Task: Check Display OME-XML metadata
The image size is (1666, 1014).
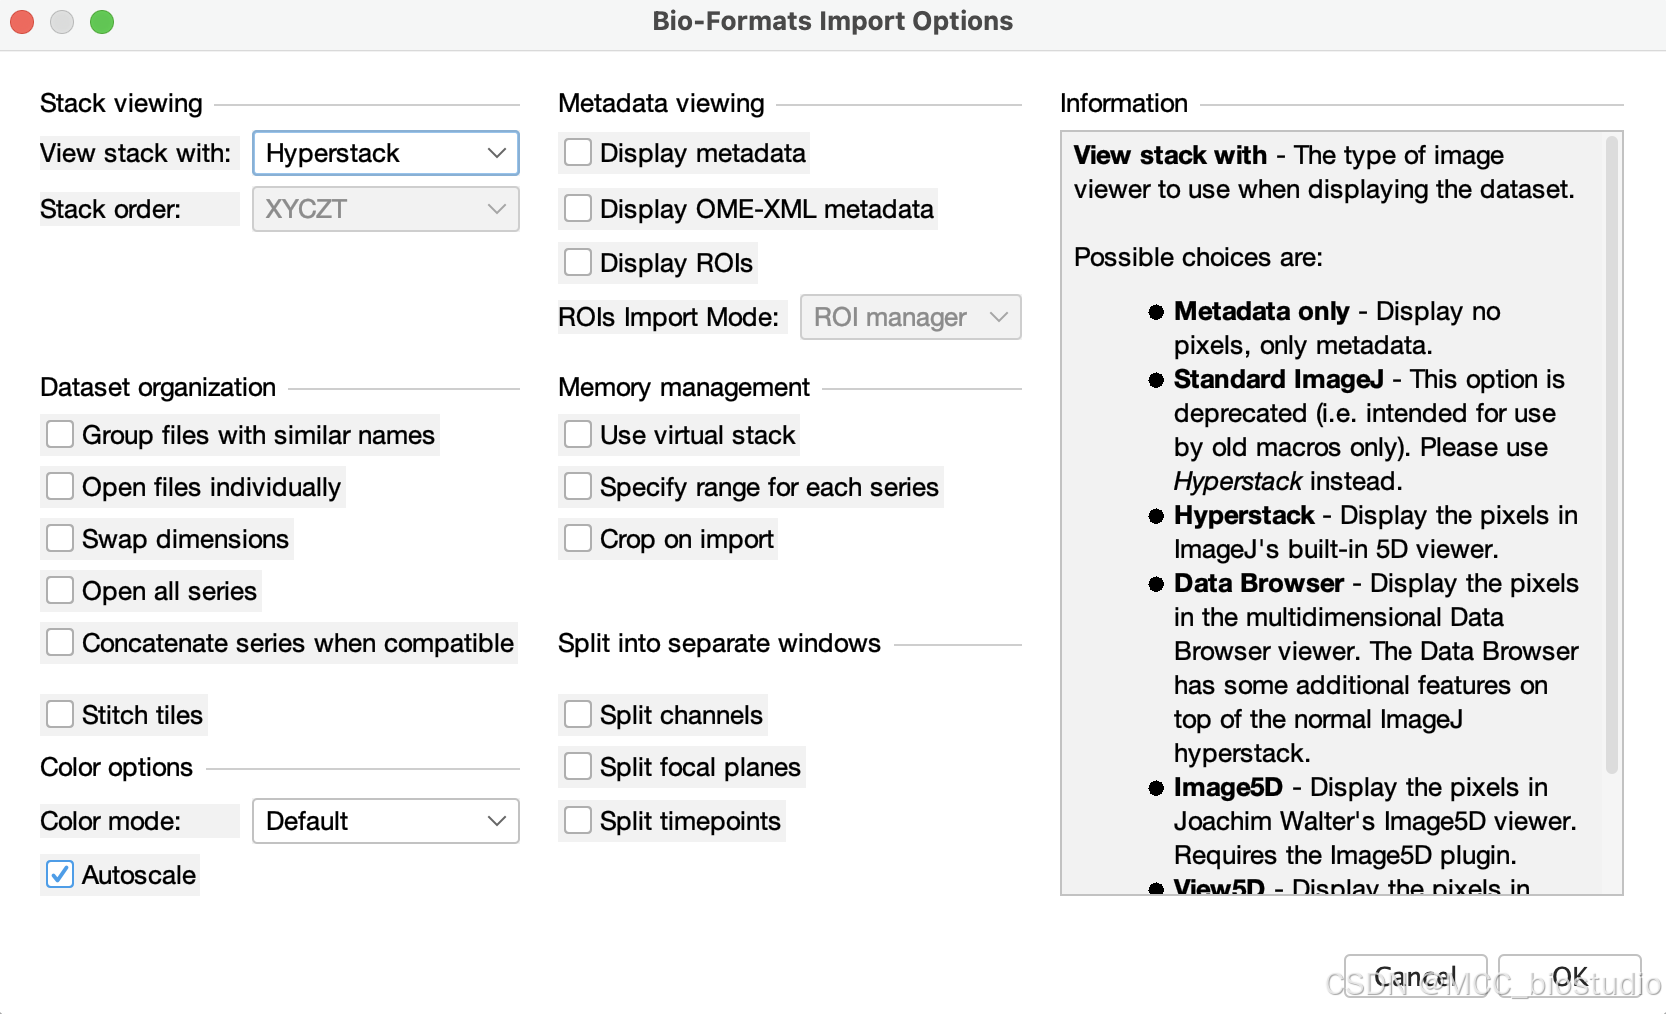Action: tap(578, 209)
